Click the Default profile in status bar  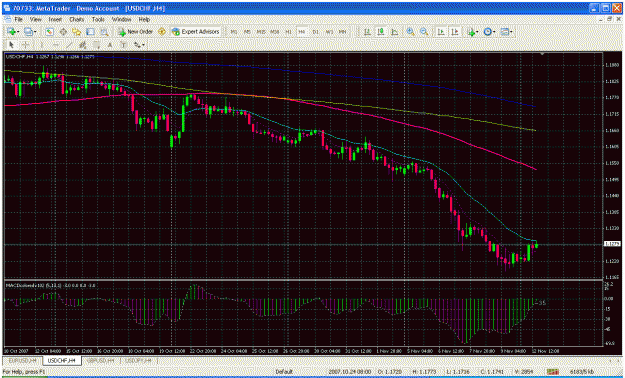click(284, 372)
